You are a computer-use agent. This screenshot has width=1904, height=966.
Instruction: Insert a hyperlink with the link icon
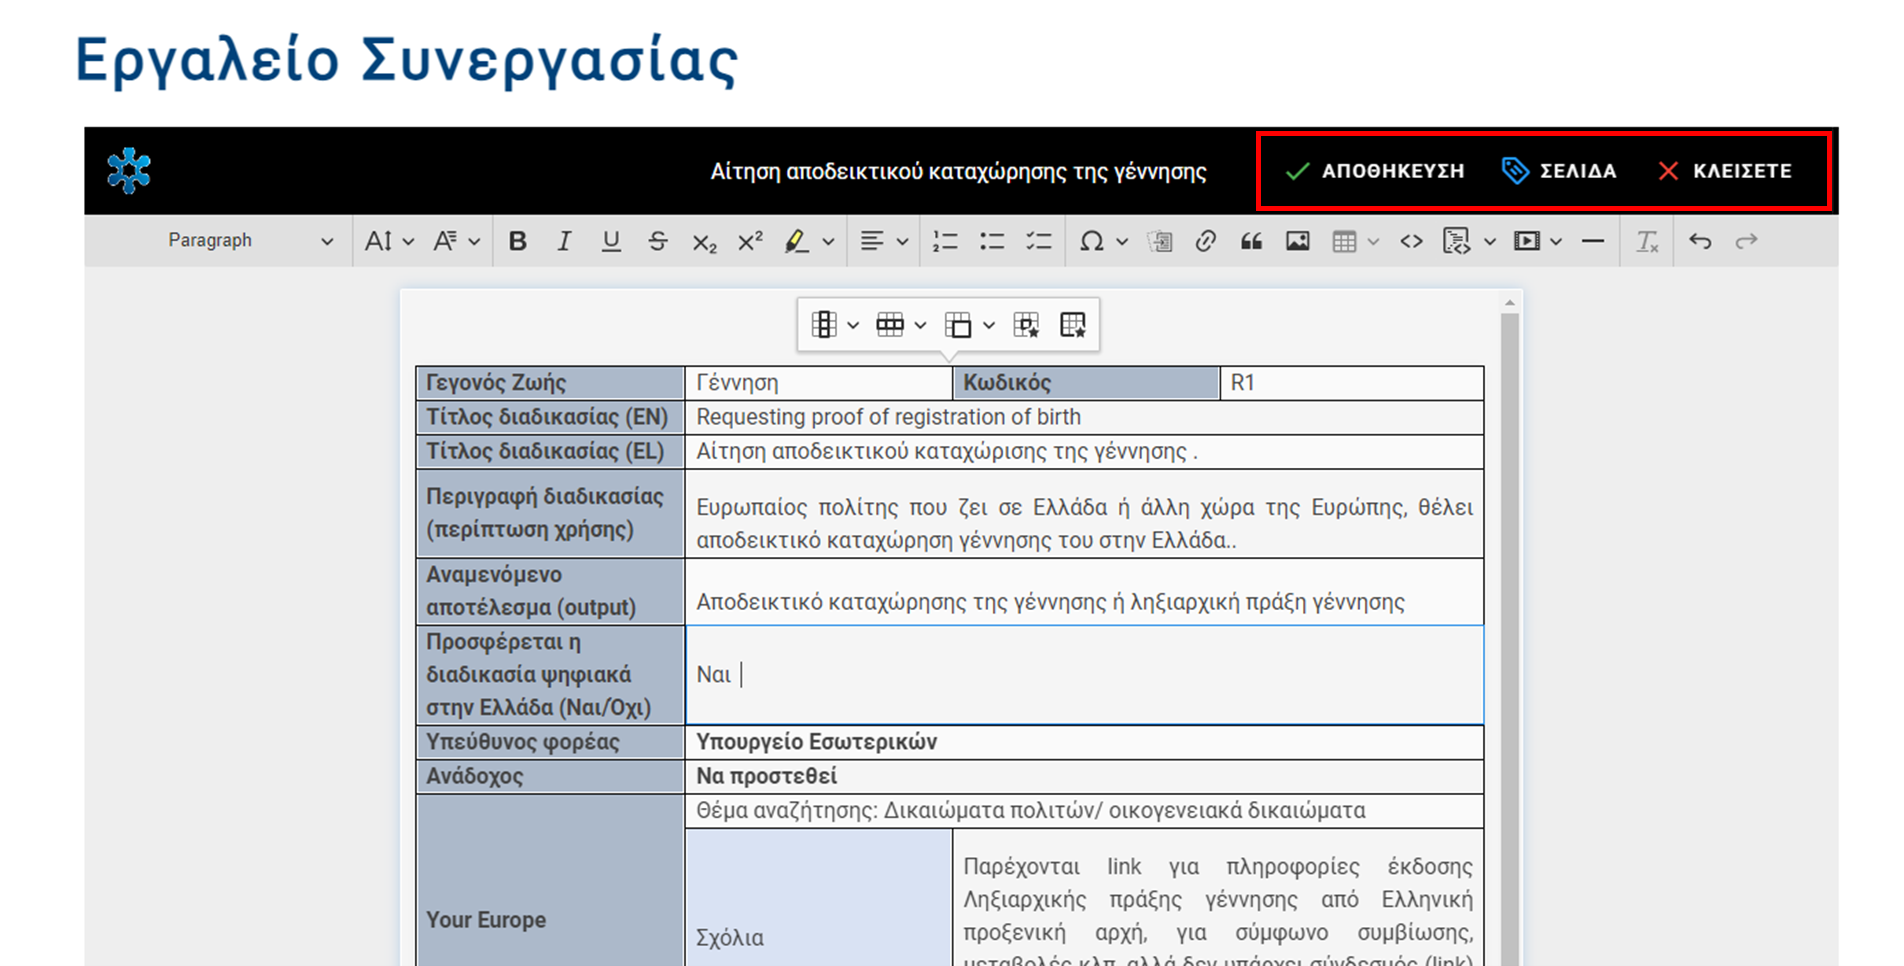1205,241
